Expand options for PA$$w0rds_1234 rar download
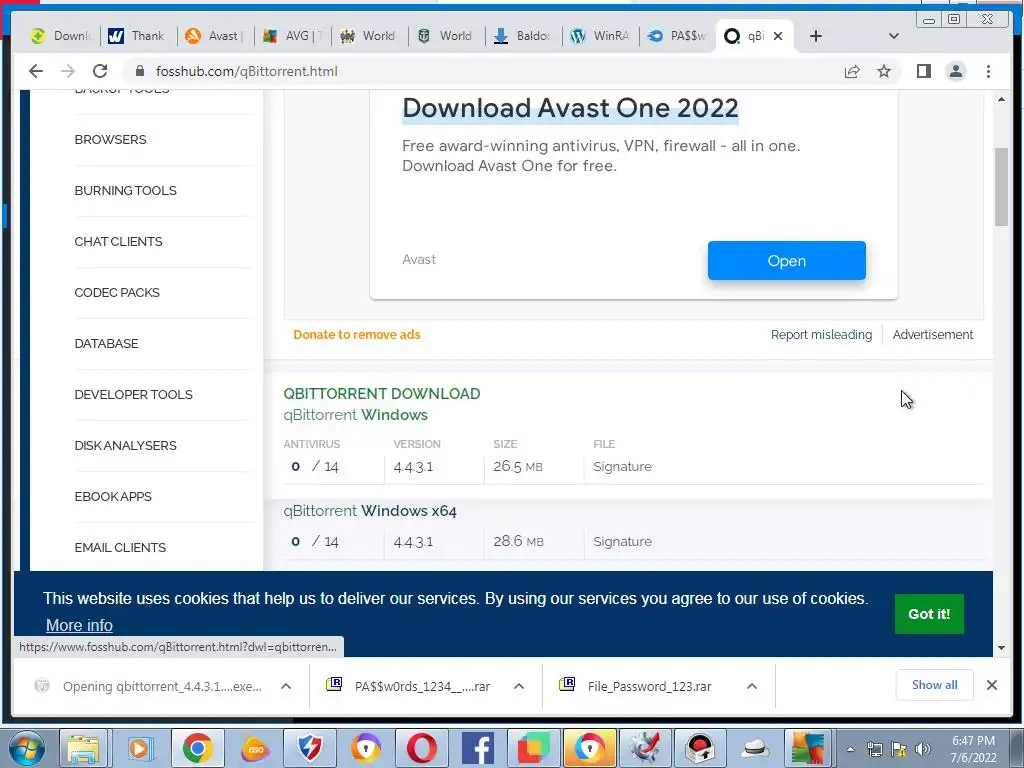1024x768 pixels. point(519,686)
